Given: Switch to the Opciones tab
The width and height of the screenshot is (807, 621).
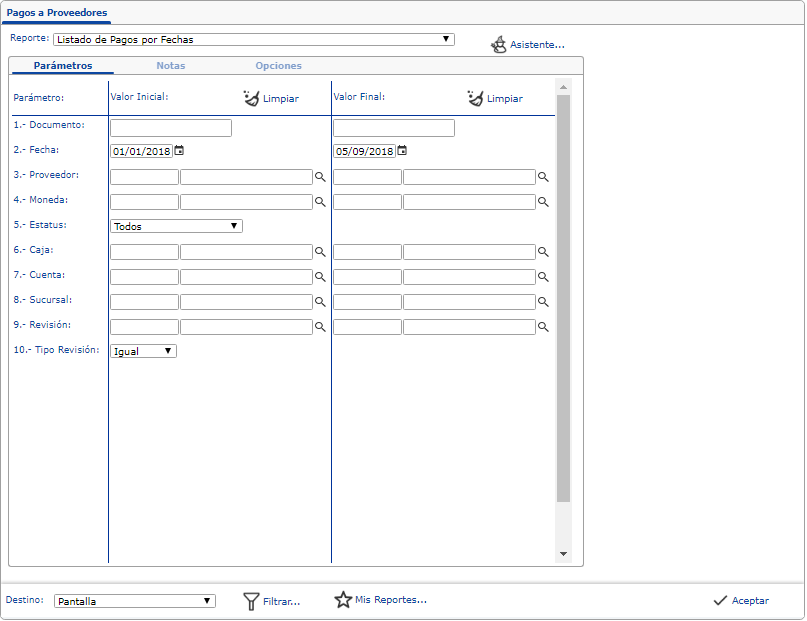Looking at the screenshot, I should 278,66.
